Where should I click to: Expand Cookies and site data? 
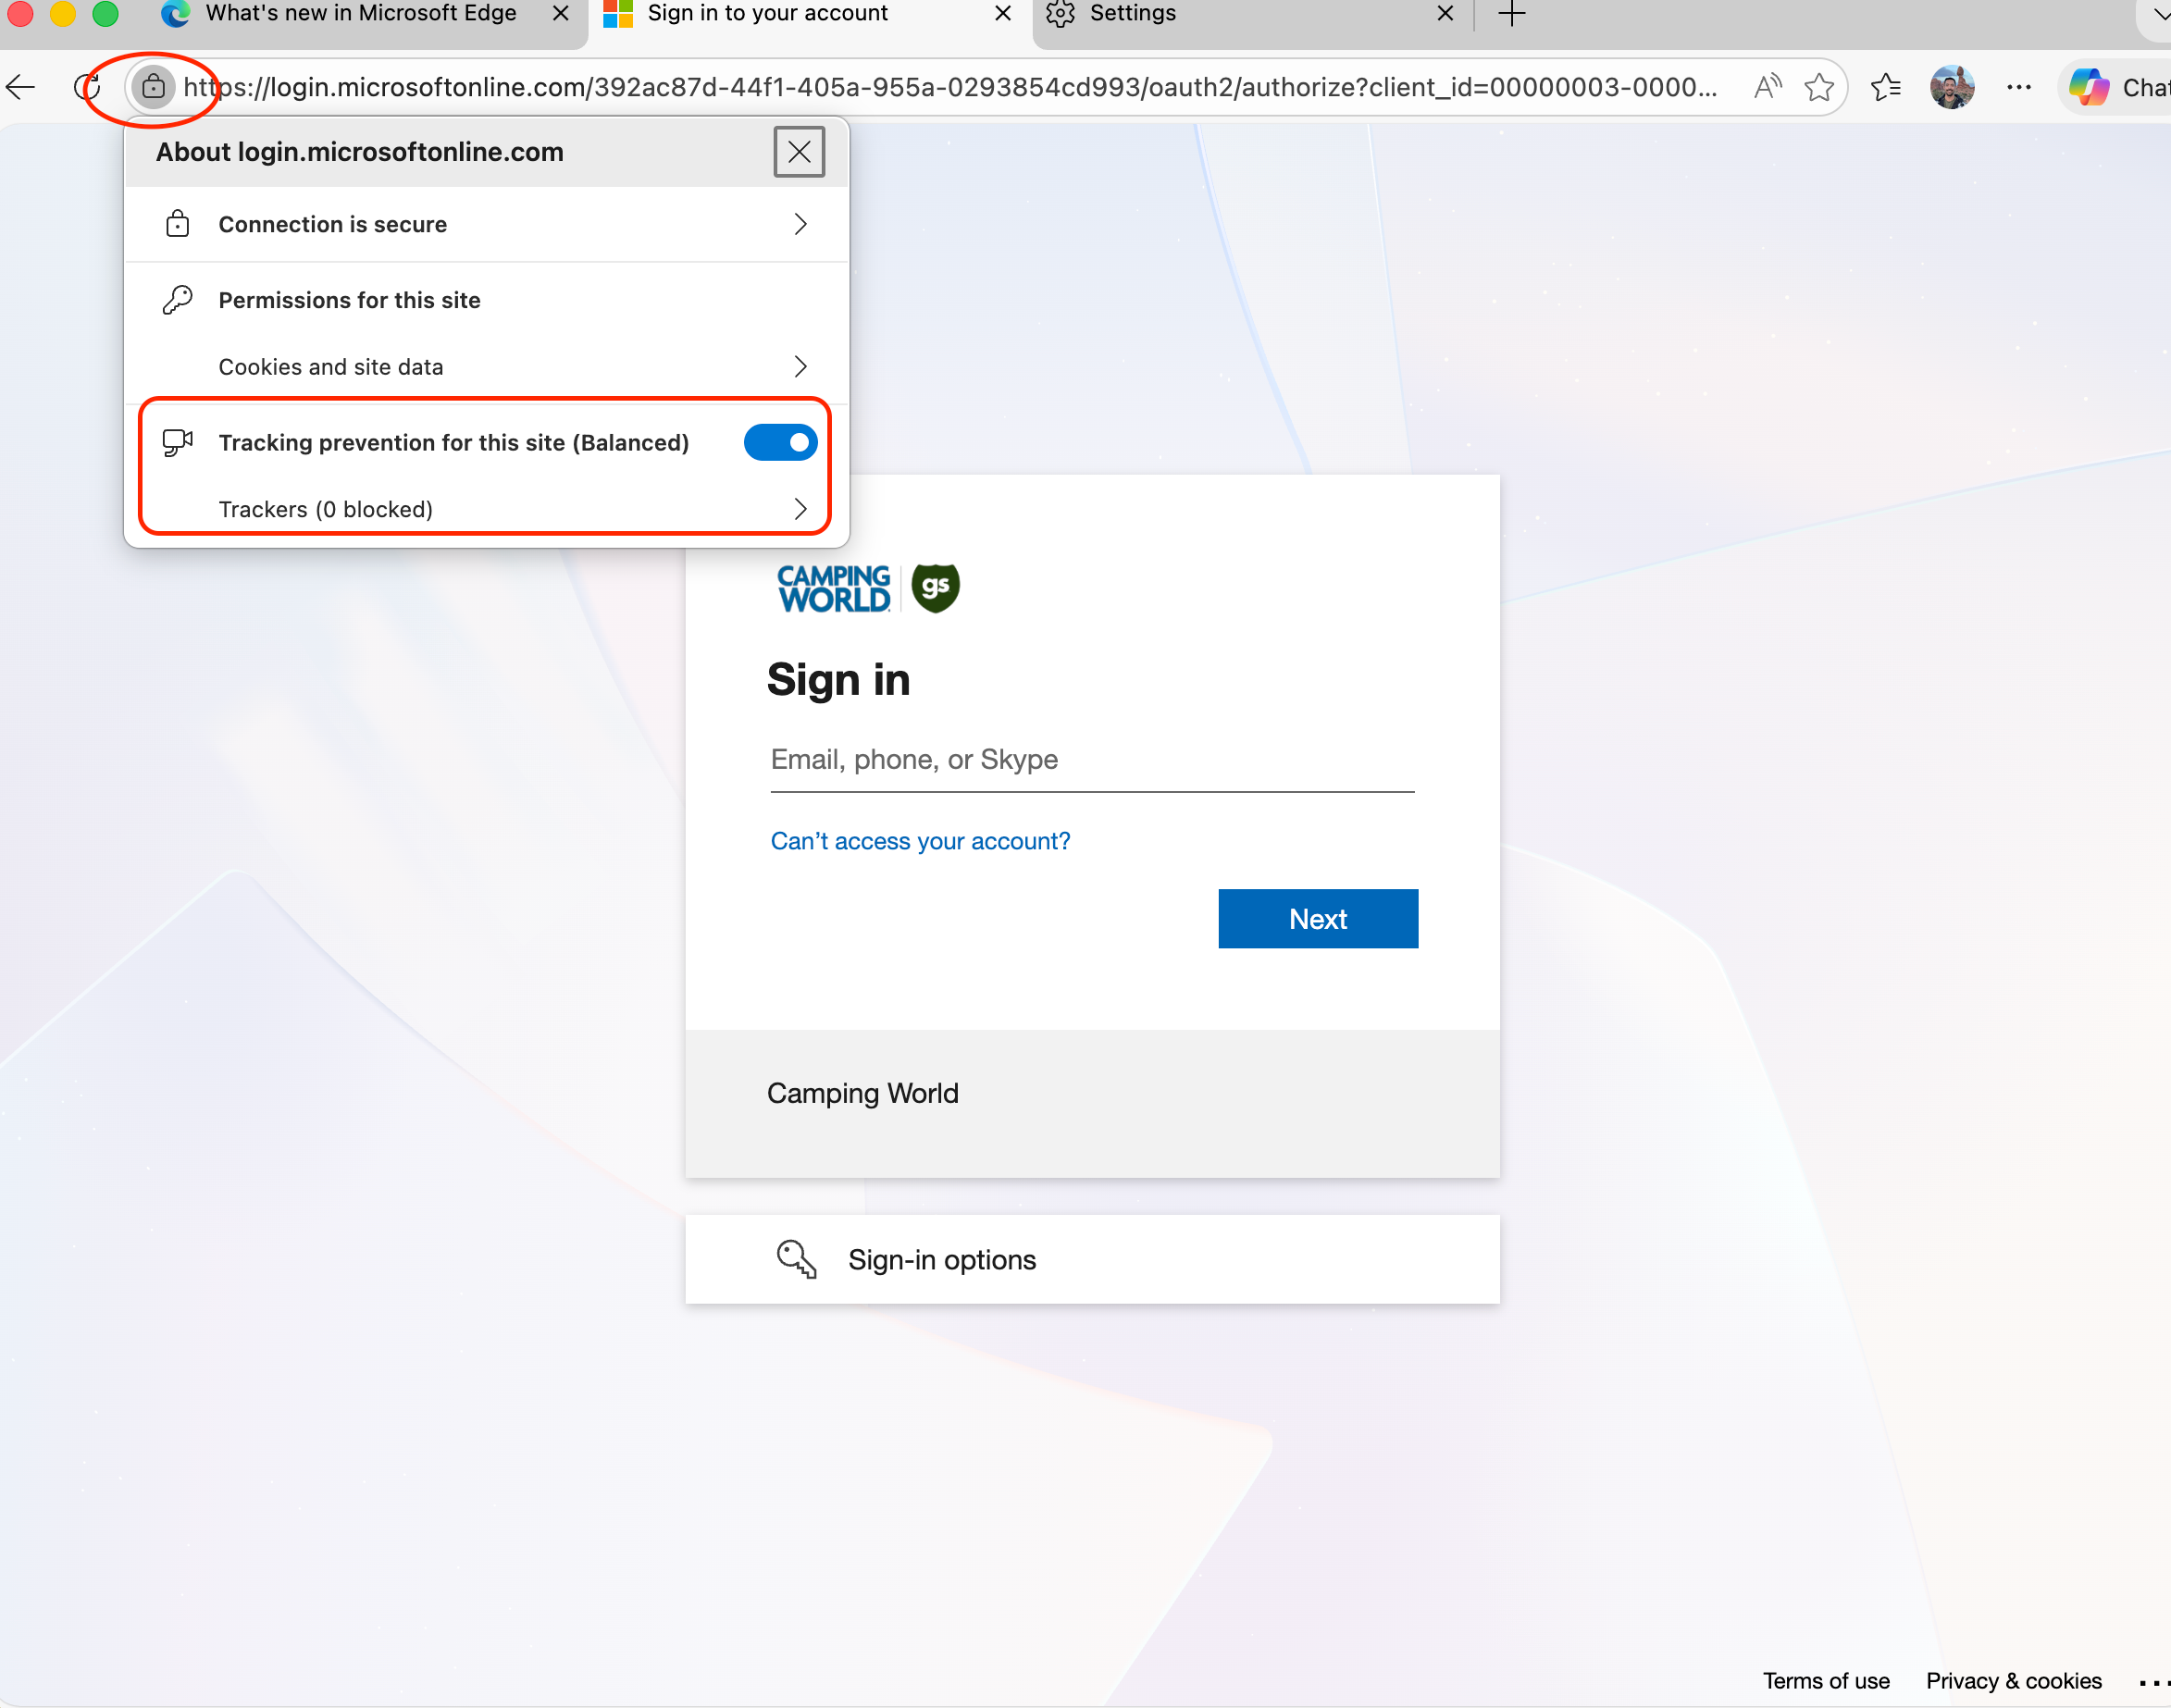pyautogui.click(x=486, y=367)
